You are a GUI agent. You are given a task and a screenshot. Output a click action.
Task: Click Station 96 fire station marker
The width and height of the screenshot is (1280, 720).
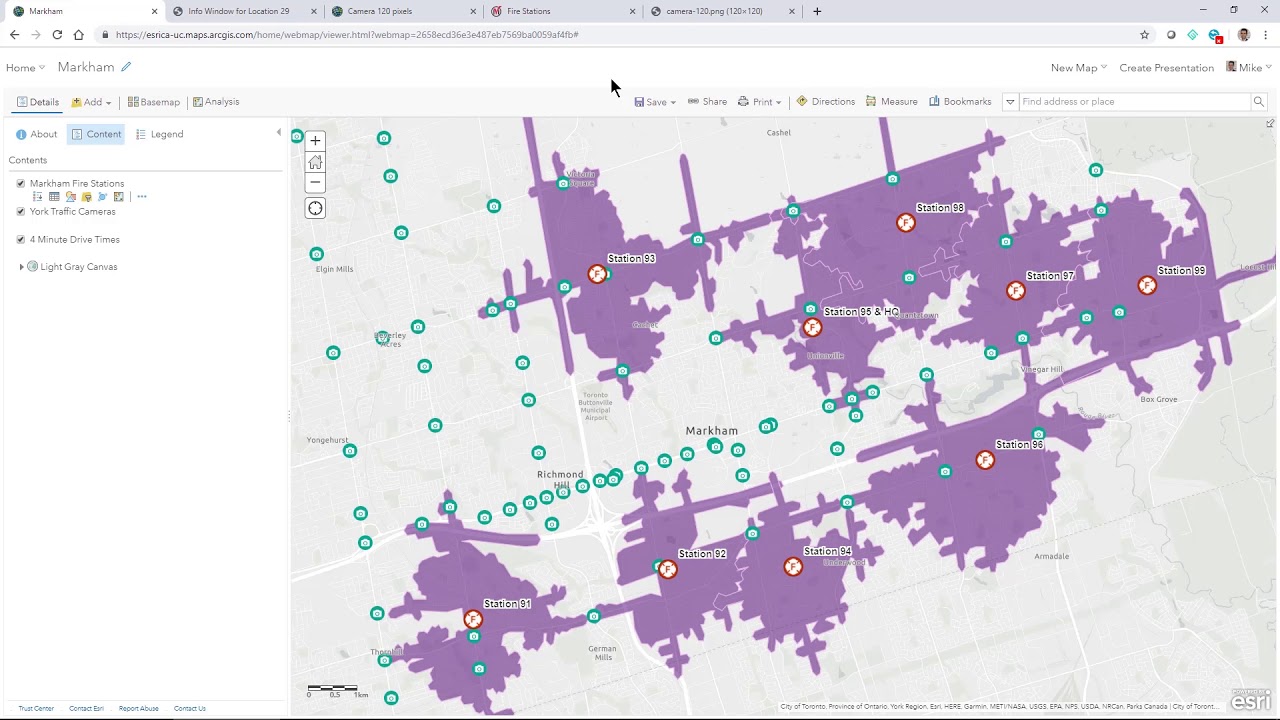(x=985, y=460)
